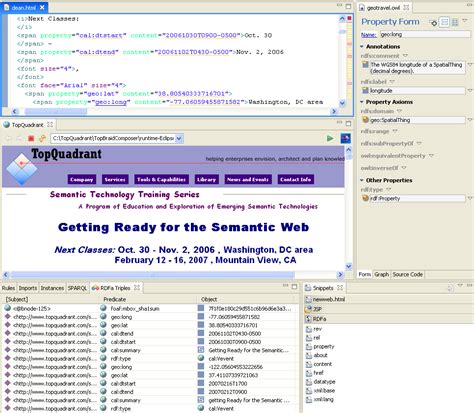Screen dimensions: 474x413
Task: Click the datatype snippet icon
Action: [309, 382]
